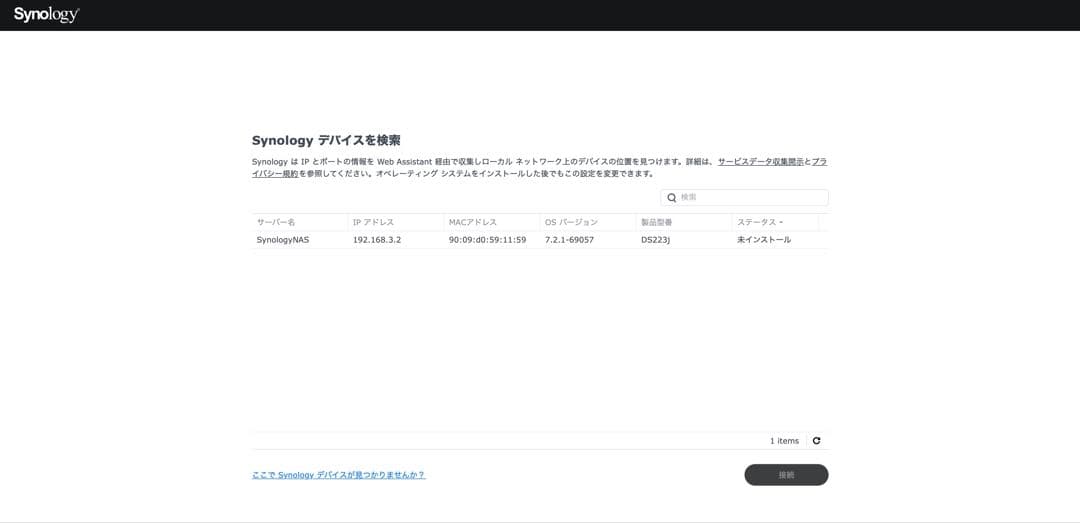Sort by OS バージョン column header
The height and width of the screenshot is (523, 1080).
tap(588, 223)
